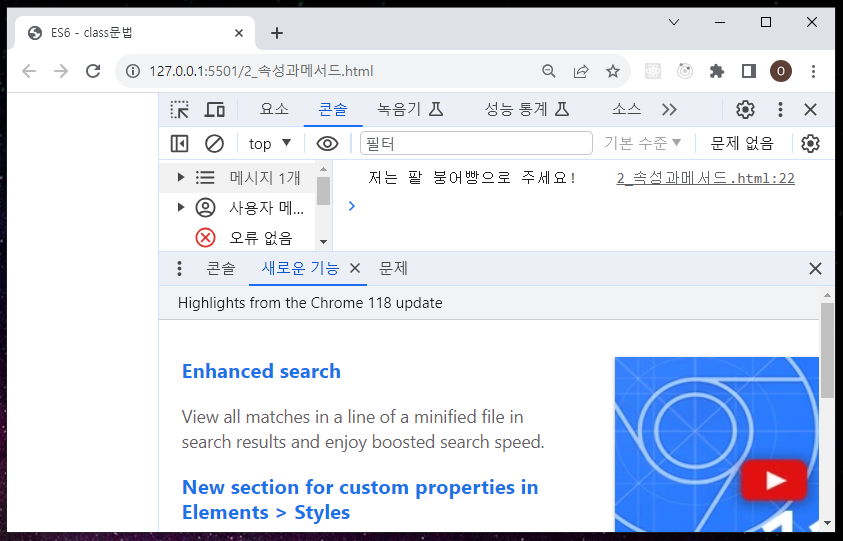This screenshot has height=541, width=843.
Task: Open the top context selector dropdown
Action: tap(269, 144)
